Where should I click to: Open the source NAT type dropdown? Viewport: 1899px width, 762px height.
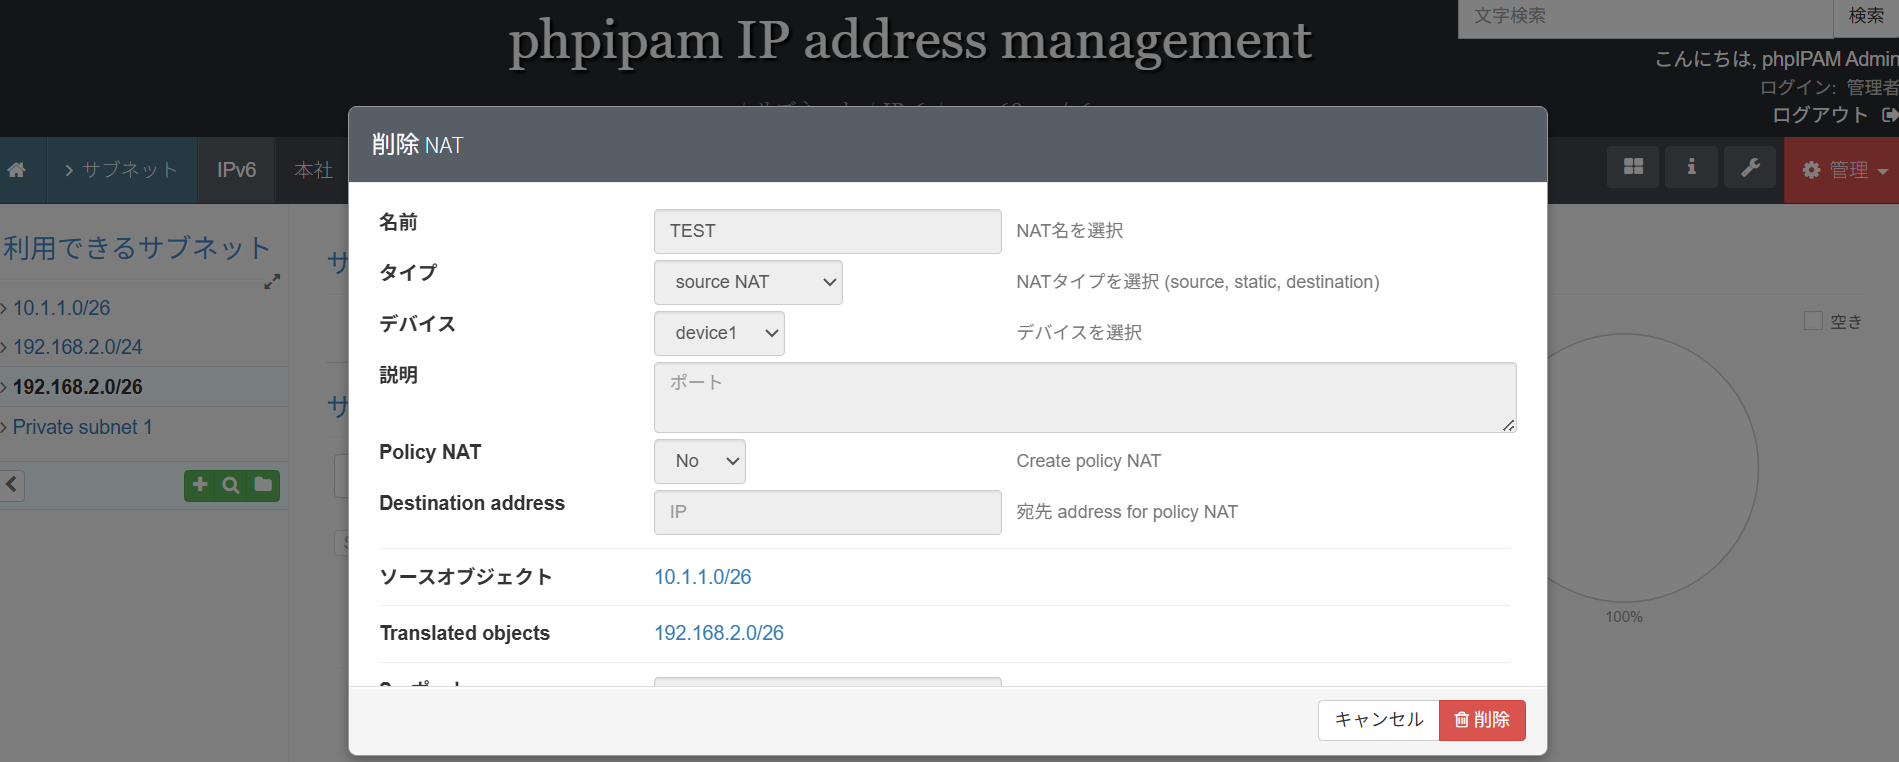[x=748, y=282]
